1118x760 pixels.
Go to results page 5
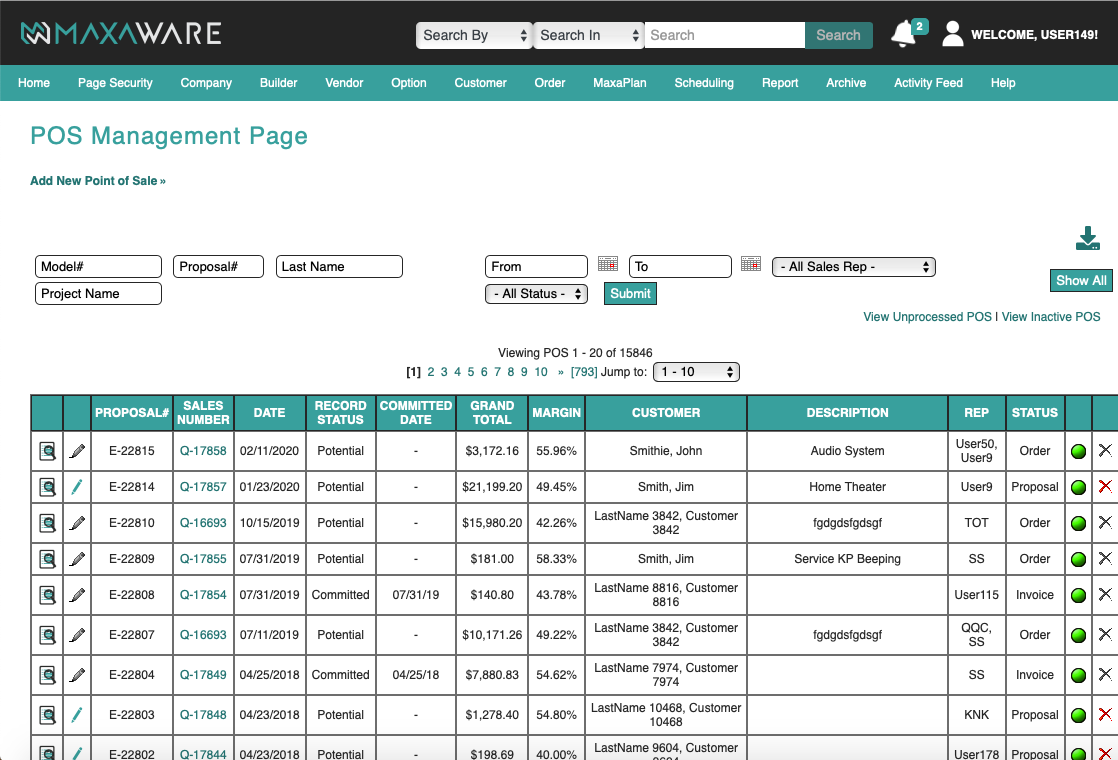[x=471, y=371]
